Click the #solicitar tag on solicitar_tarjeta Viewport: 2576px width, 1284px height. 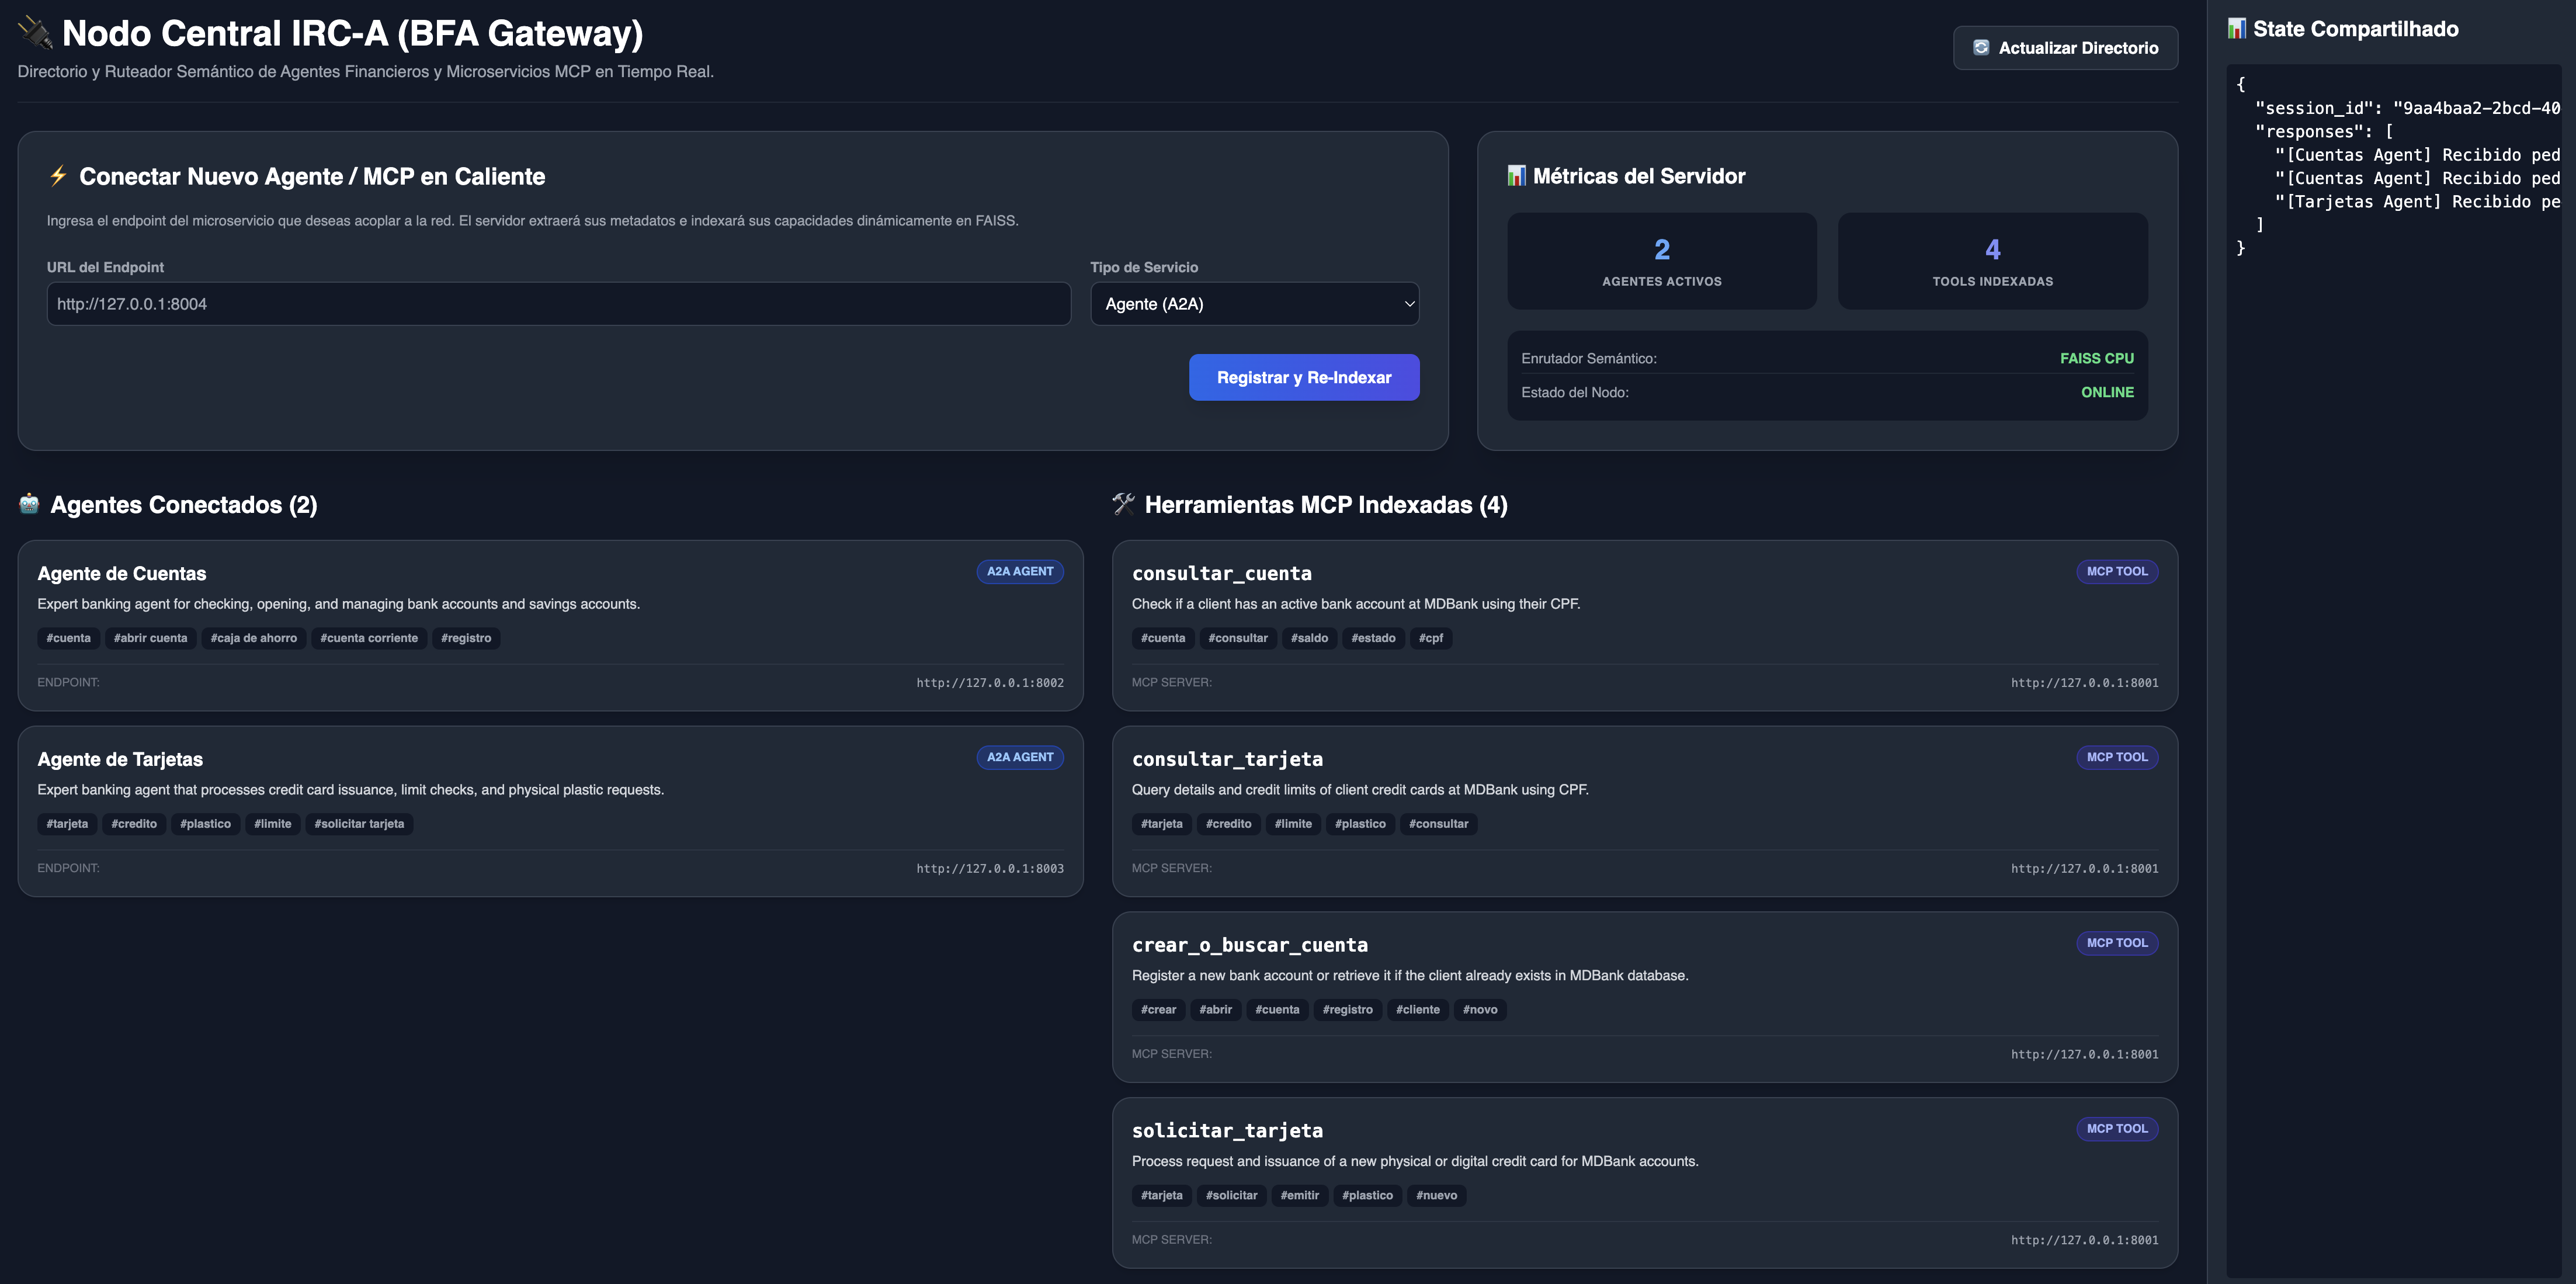1232,1196
